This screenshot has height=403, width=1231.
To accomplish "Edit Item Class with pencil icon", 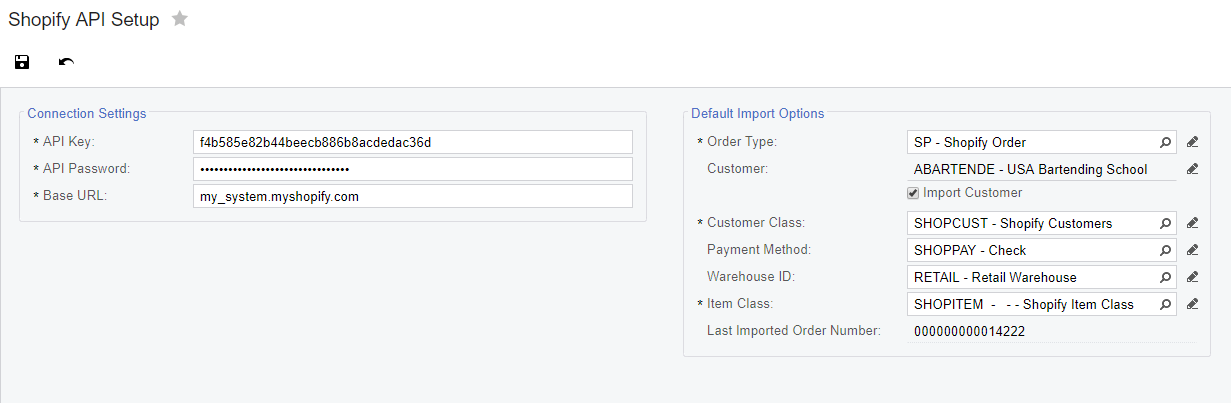I will (x=1192, y=304).
